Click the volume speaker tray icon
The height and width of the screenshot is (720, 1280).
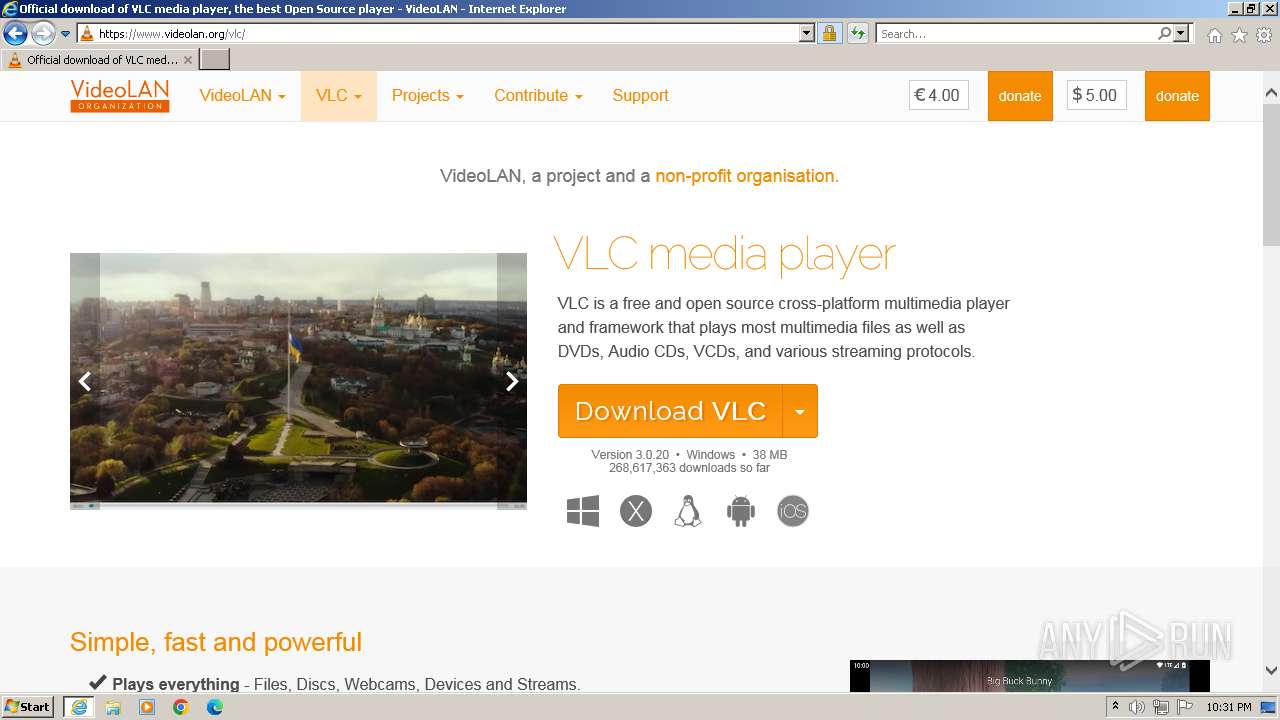click(1137, 707)
